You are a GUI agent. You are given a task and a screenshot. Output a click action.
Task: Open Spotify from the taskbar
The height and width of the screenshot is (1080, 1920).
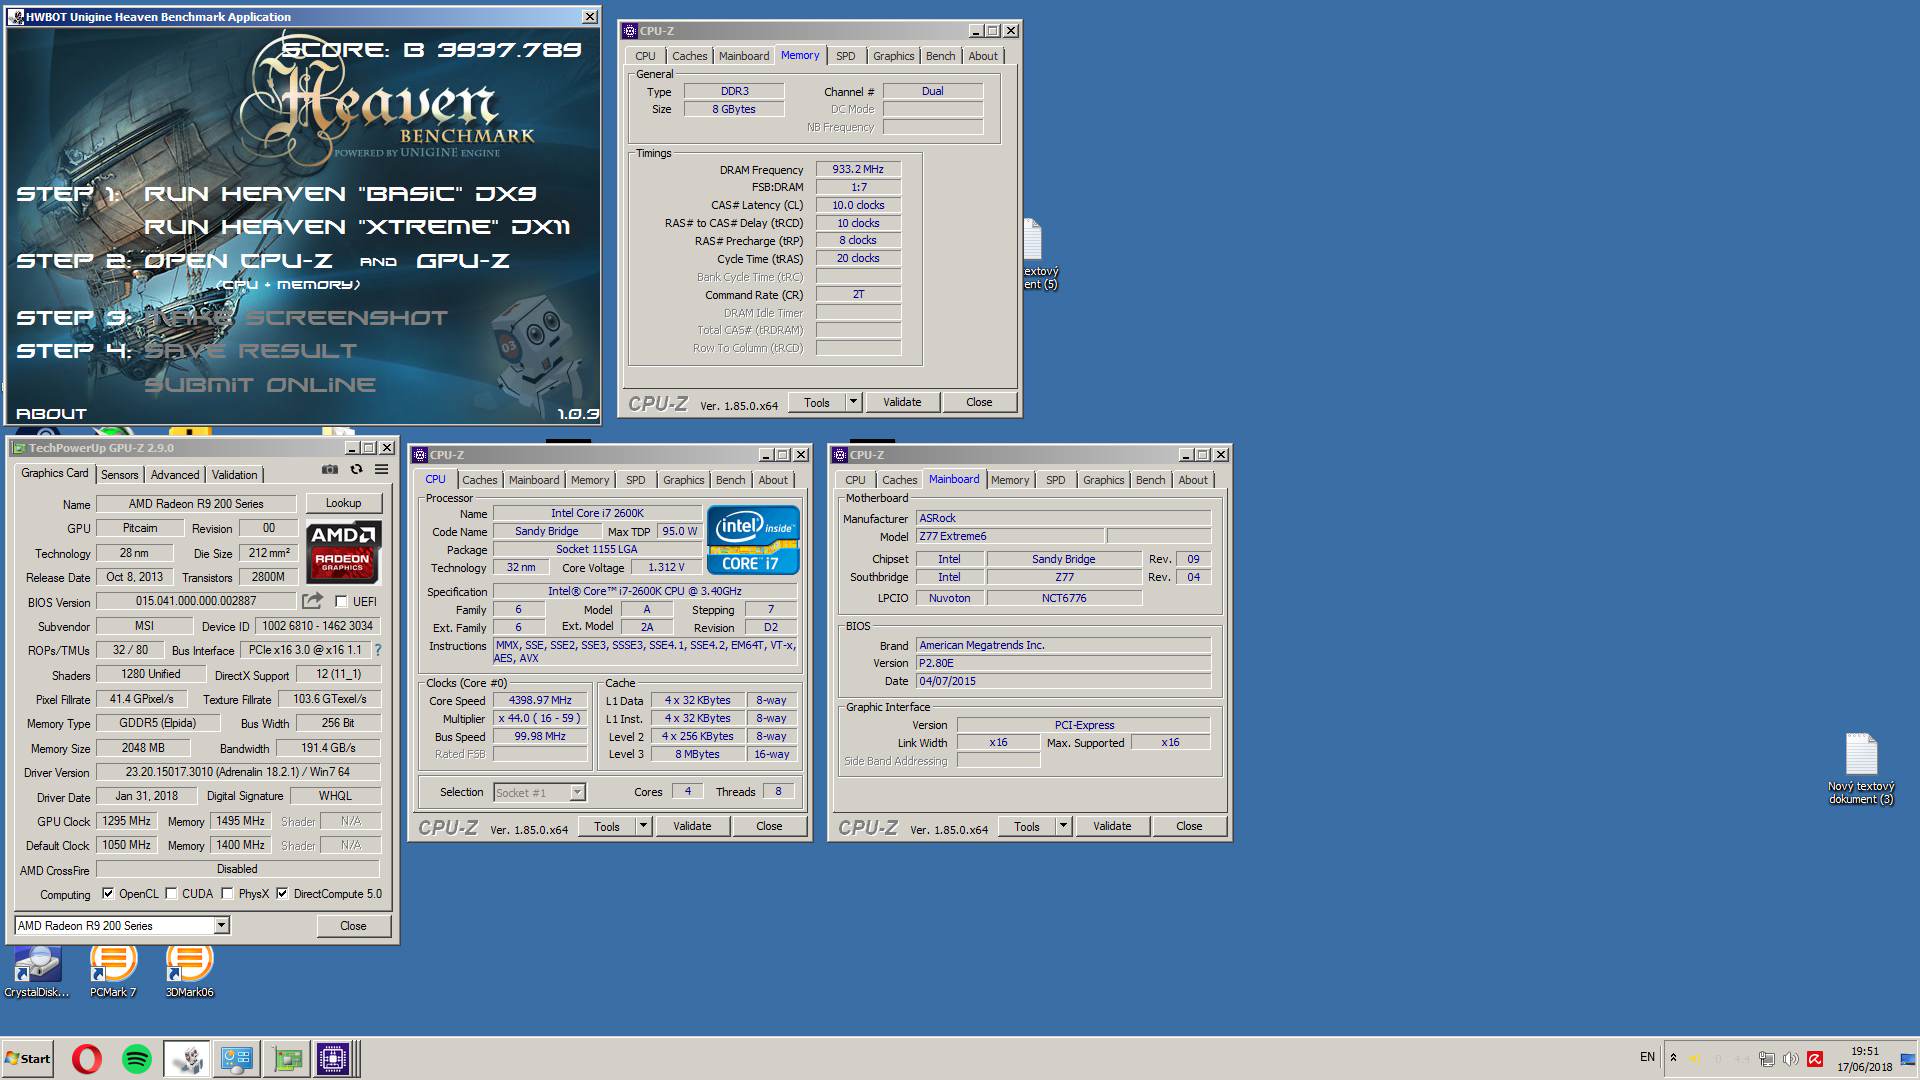pos(137,1059)
